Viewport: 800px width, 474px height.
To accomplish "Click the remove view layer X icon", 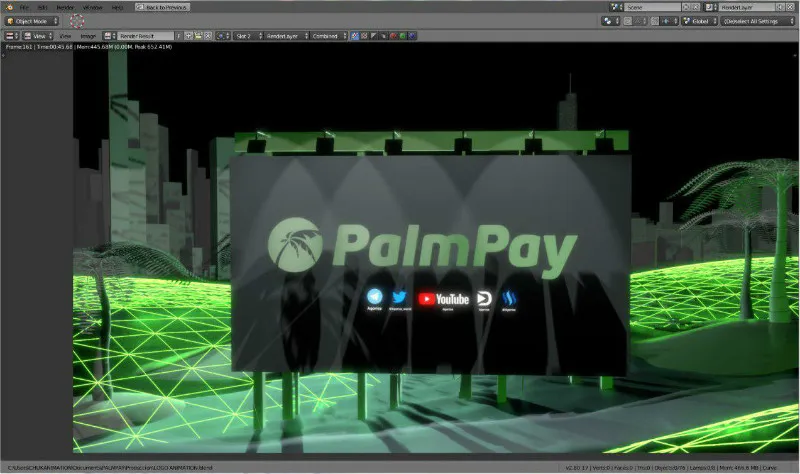I will pos(790,7).
